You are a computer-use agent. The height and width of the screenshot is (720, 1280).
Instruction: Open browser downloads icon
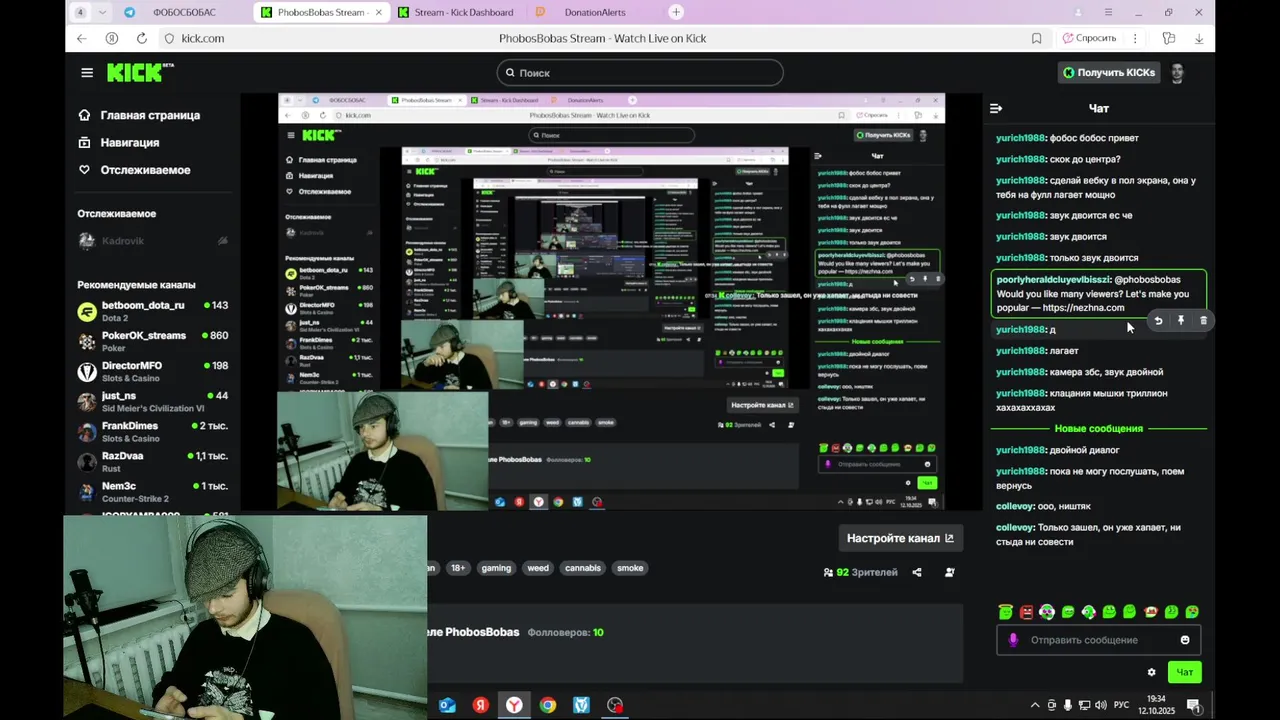click(1199, 38)
